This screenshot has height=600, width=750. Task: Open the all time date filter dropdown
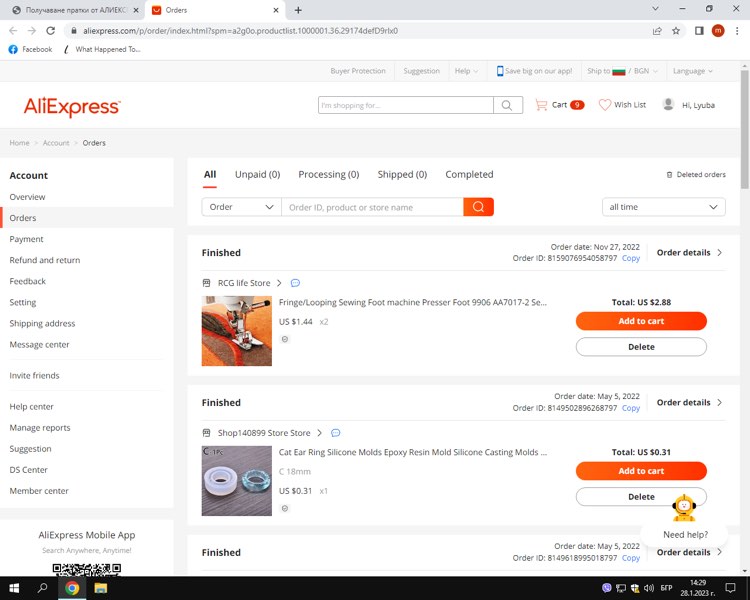(664, 207)
